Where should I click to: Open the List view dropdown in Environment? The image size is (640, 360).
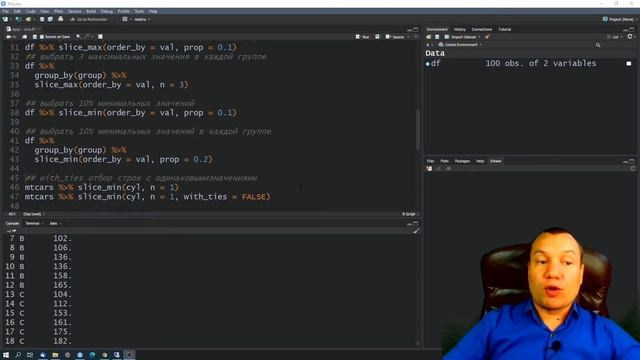(614, 37)
